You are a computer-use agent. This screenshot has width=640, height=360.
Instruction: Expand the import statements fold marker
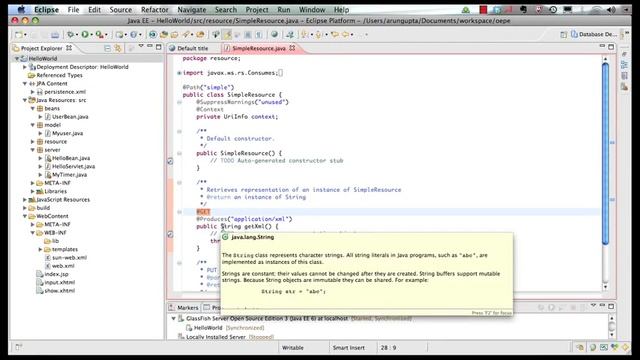click(x=179, y=73)
